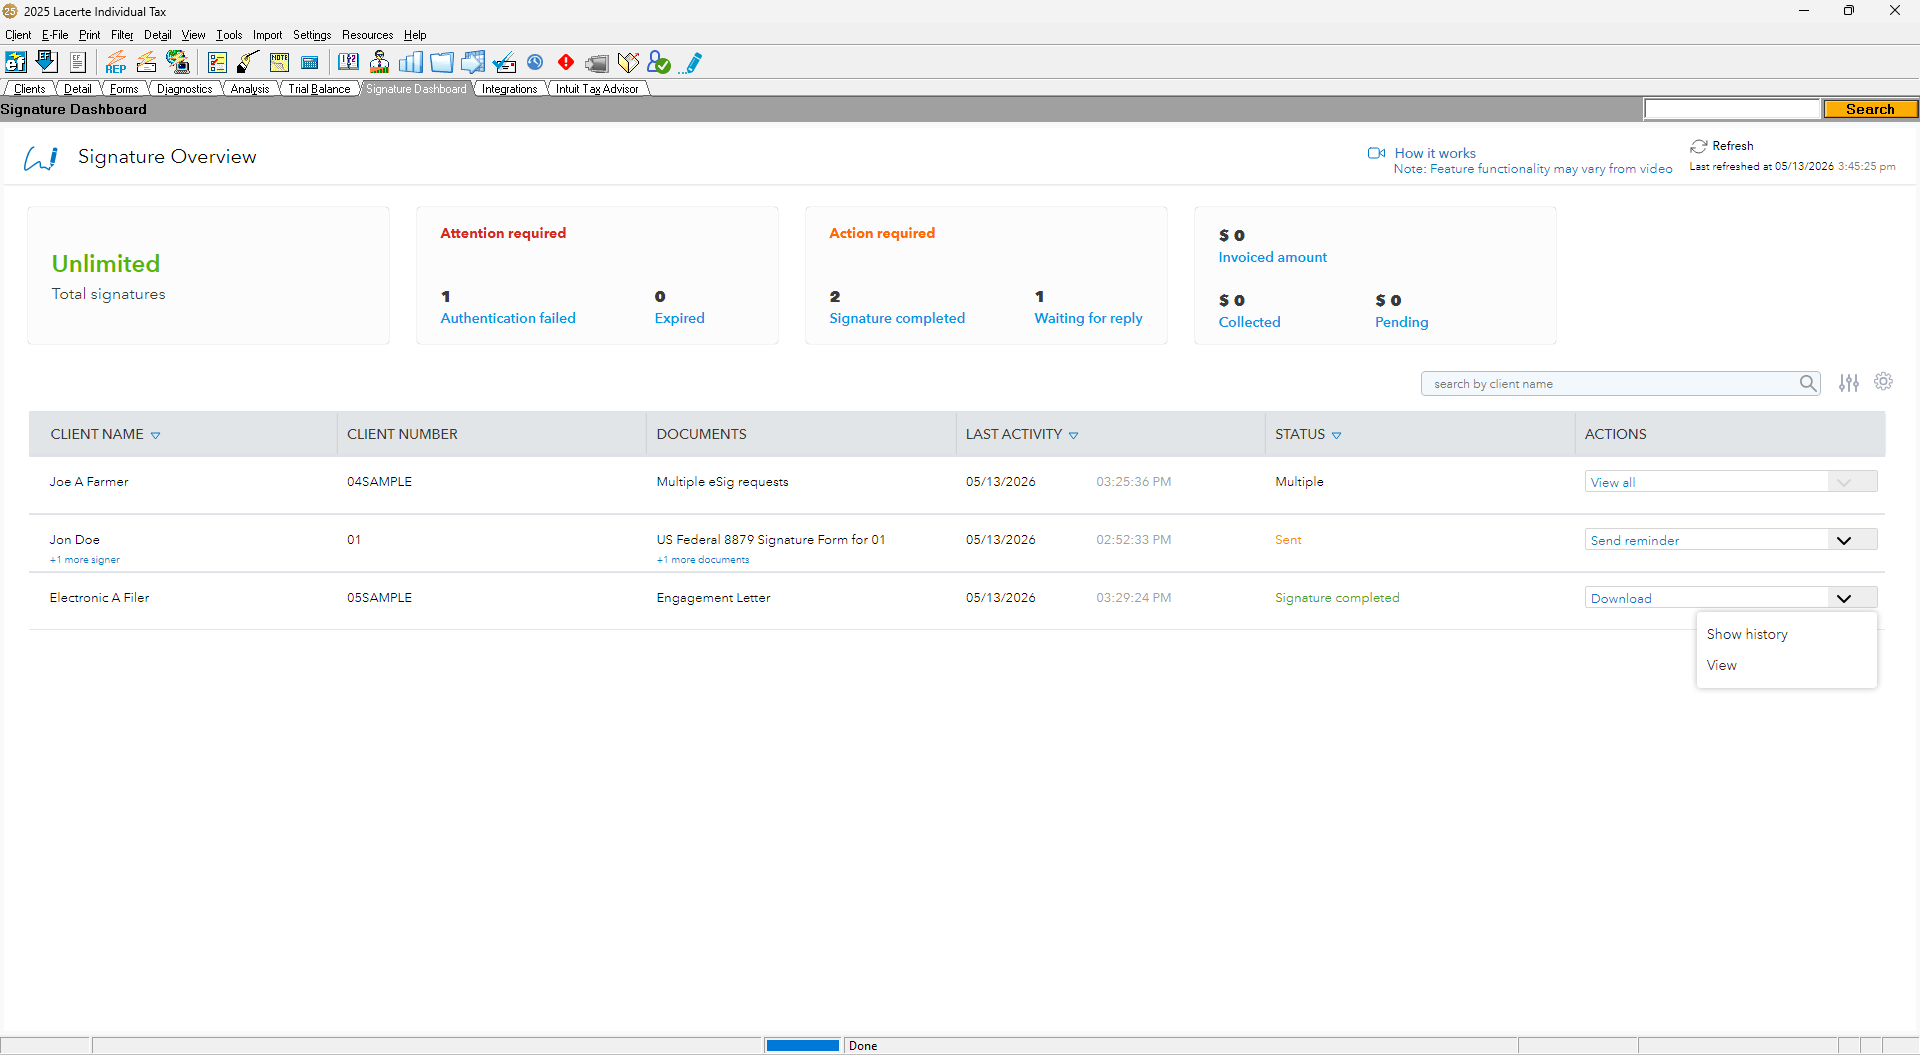Click the blue arrow grid toolbar icon
The height and width of the screenshot is (1055, 1920).
point(473,62)
